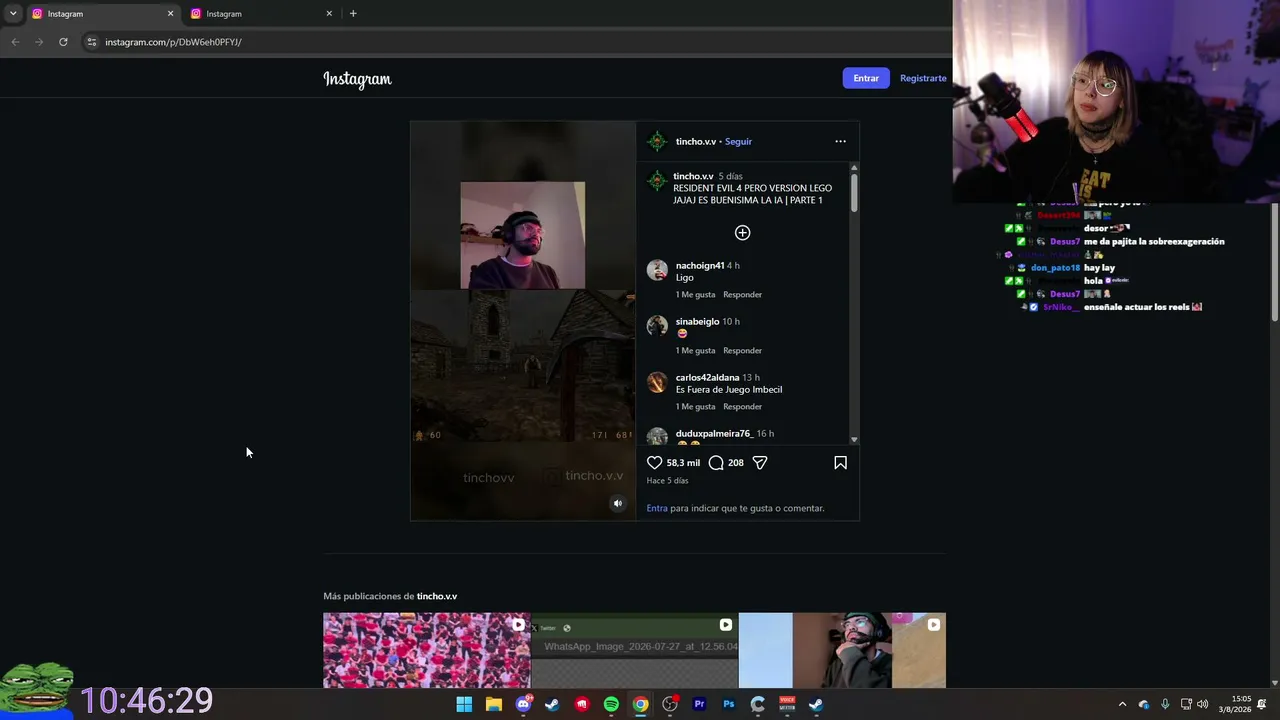Click the Hace 5 días timestamp
The width and height of the screenshot is (1280, 720).
click(667, 481)
